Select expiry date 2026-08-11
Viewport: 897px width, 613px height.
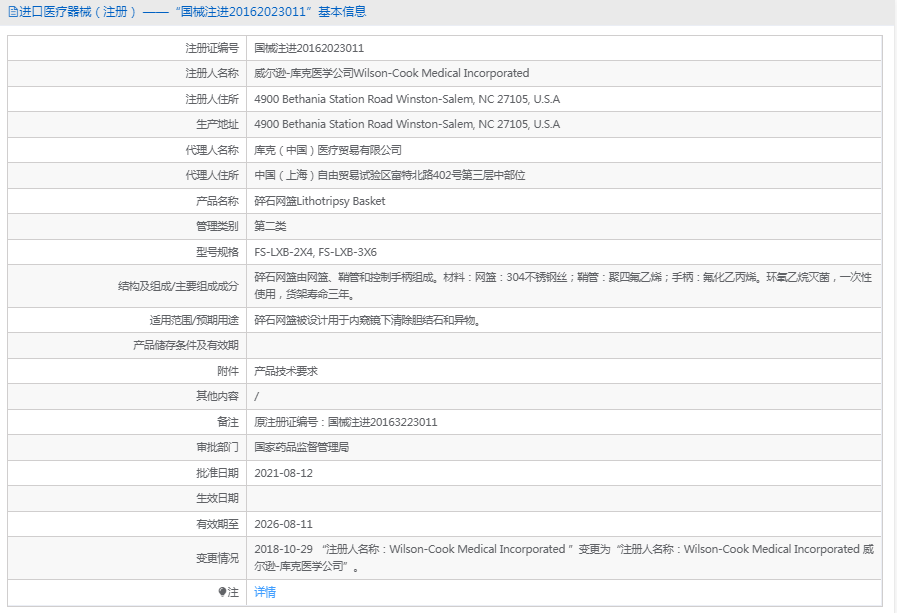(283, 524)
